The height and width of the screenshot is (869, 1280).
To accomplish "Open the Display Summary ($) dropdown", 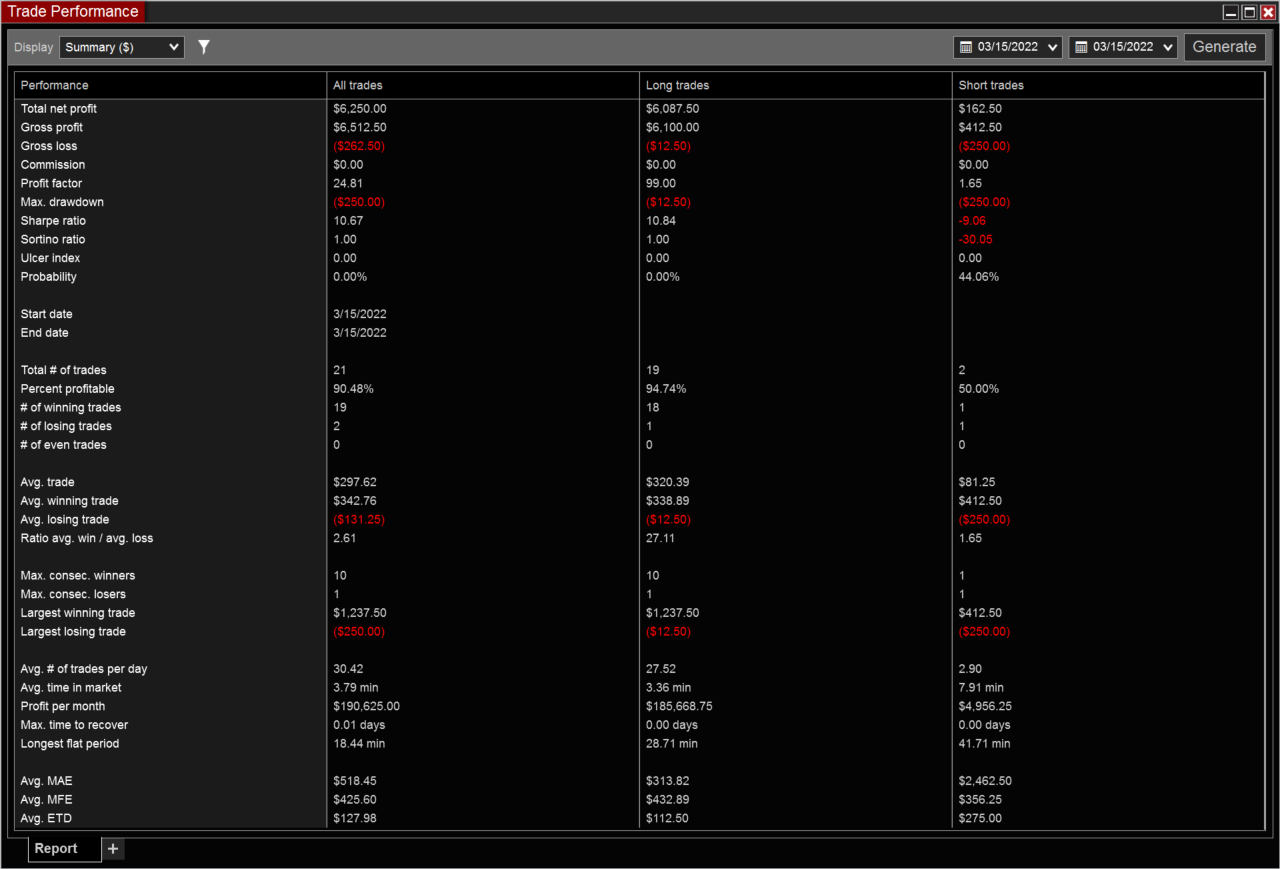I will pos(122,47).
